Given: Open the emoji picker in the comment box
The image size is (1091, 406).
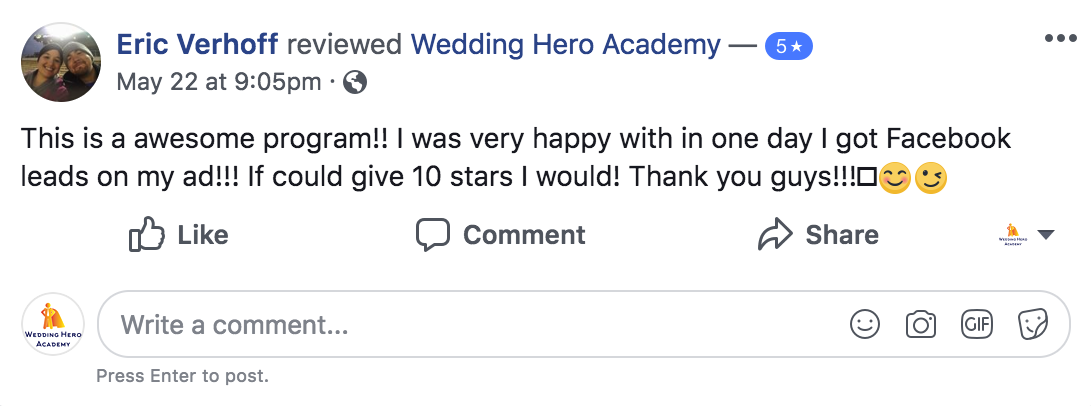Looking at the screenshot, I should click(x=864, y=324).
